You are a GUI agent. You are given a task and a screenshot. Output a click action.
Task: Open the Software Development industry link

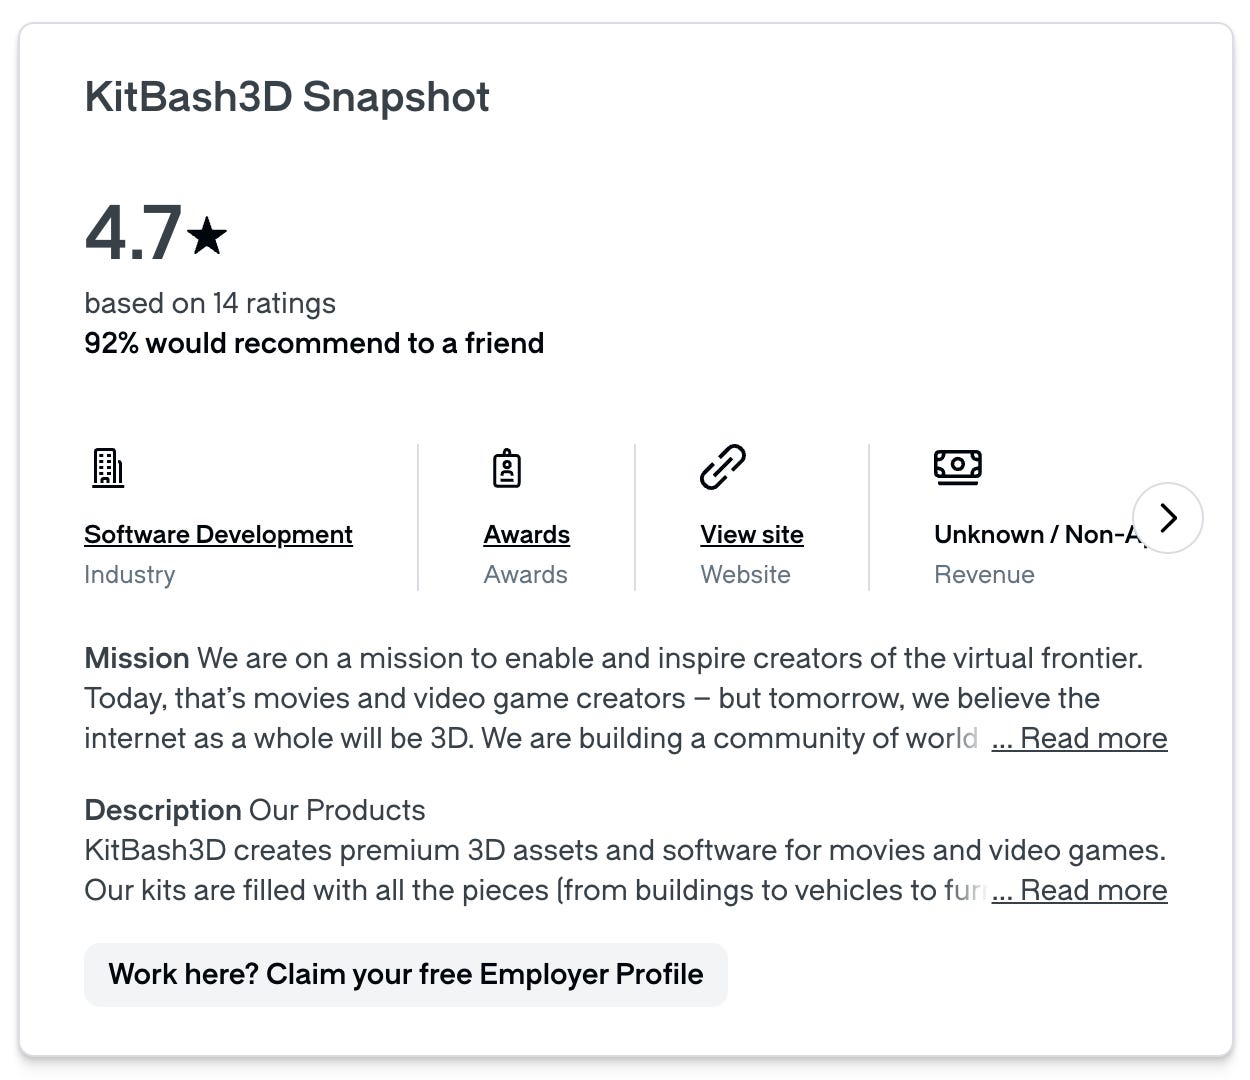[218, 535]
